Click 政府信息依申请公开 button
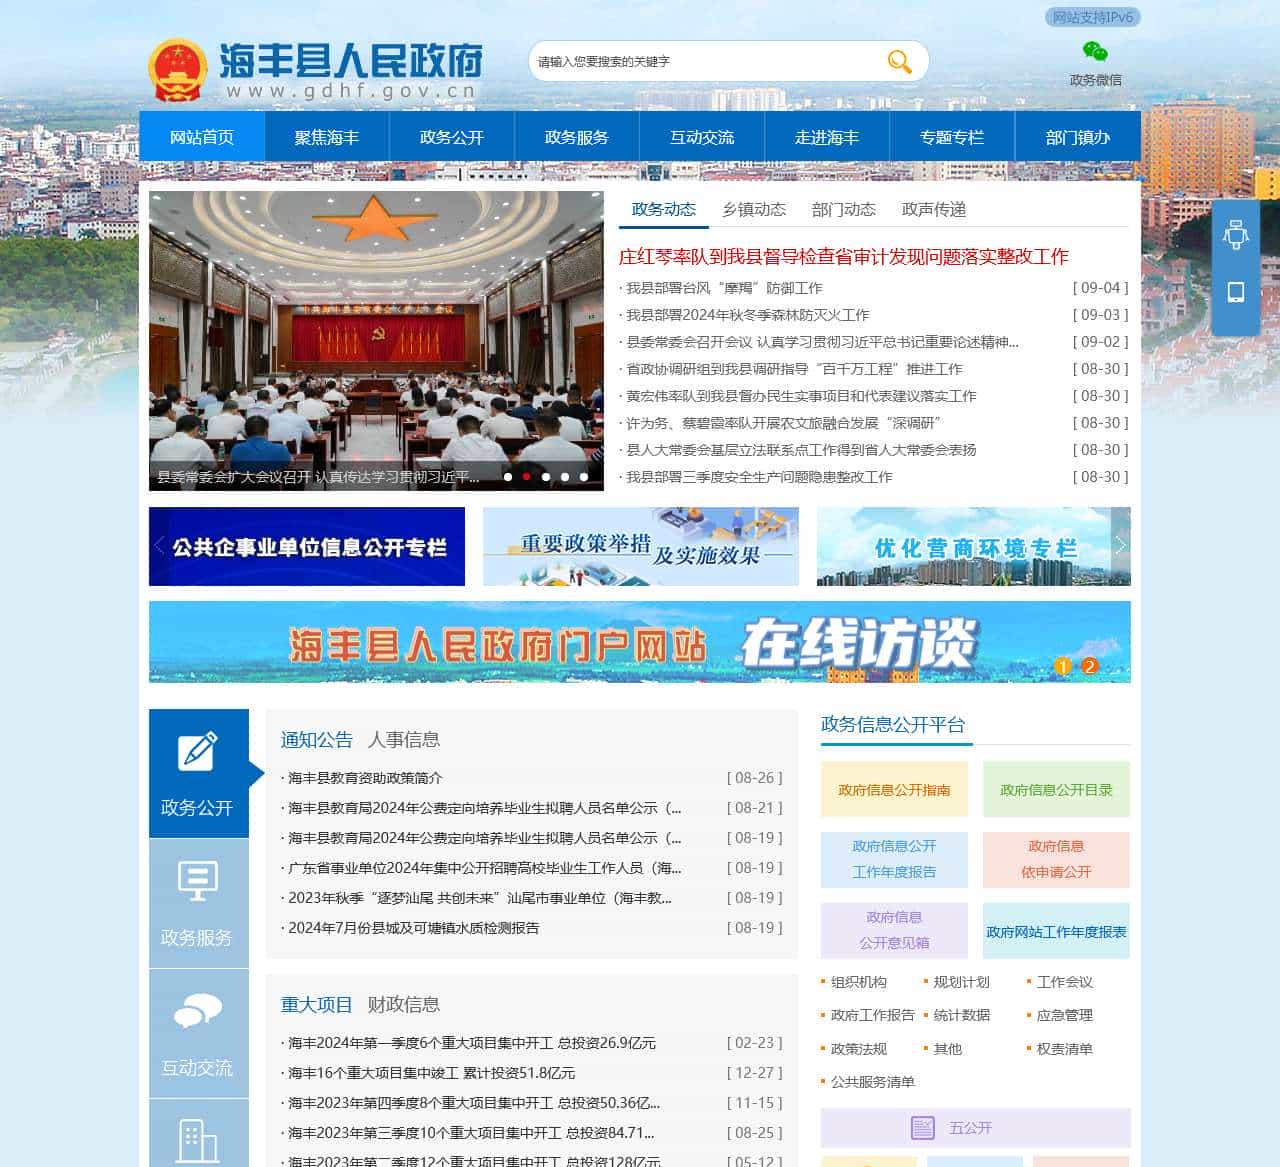The image size is (1280, 1167). click(1056, 860)
